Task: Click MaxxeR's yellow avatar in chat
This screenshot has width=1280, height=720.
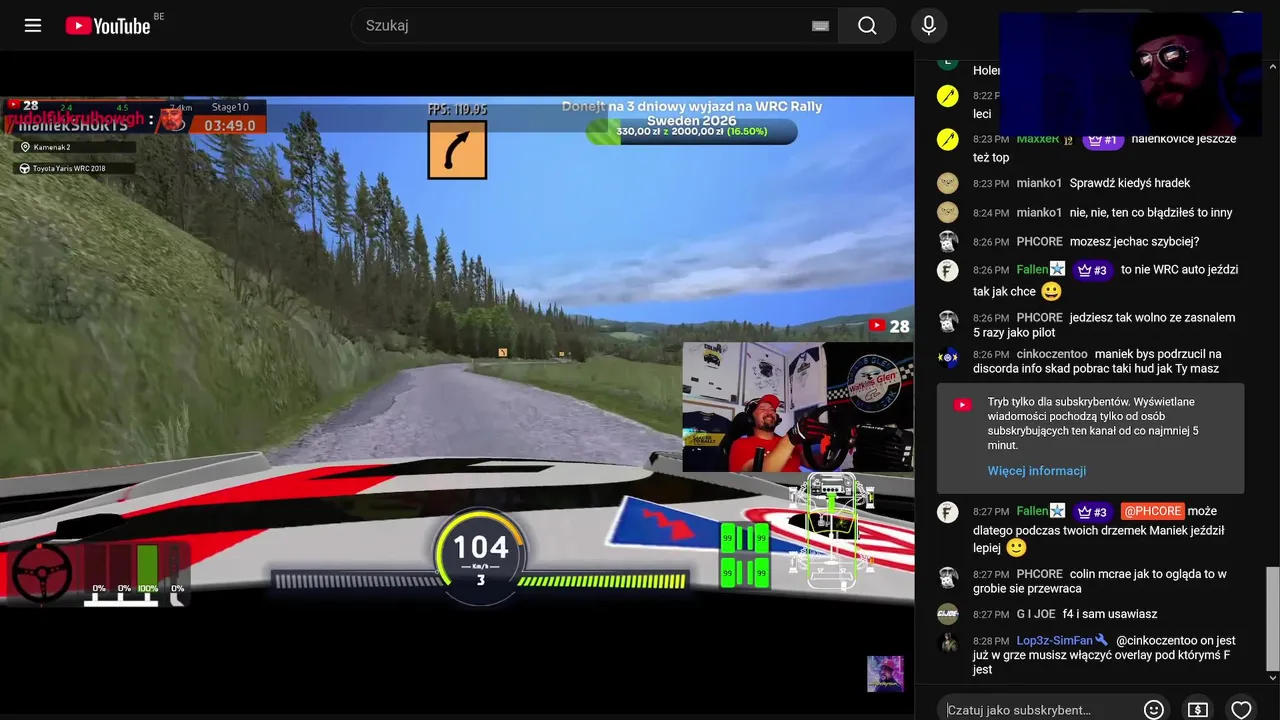Action: (948, 140)
